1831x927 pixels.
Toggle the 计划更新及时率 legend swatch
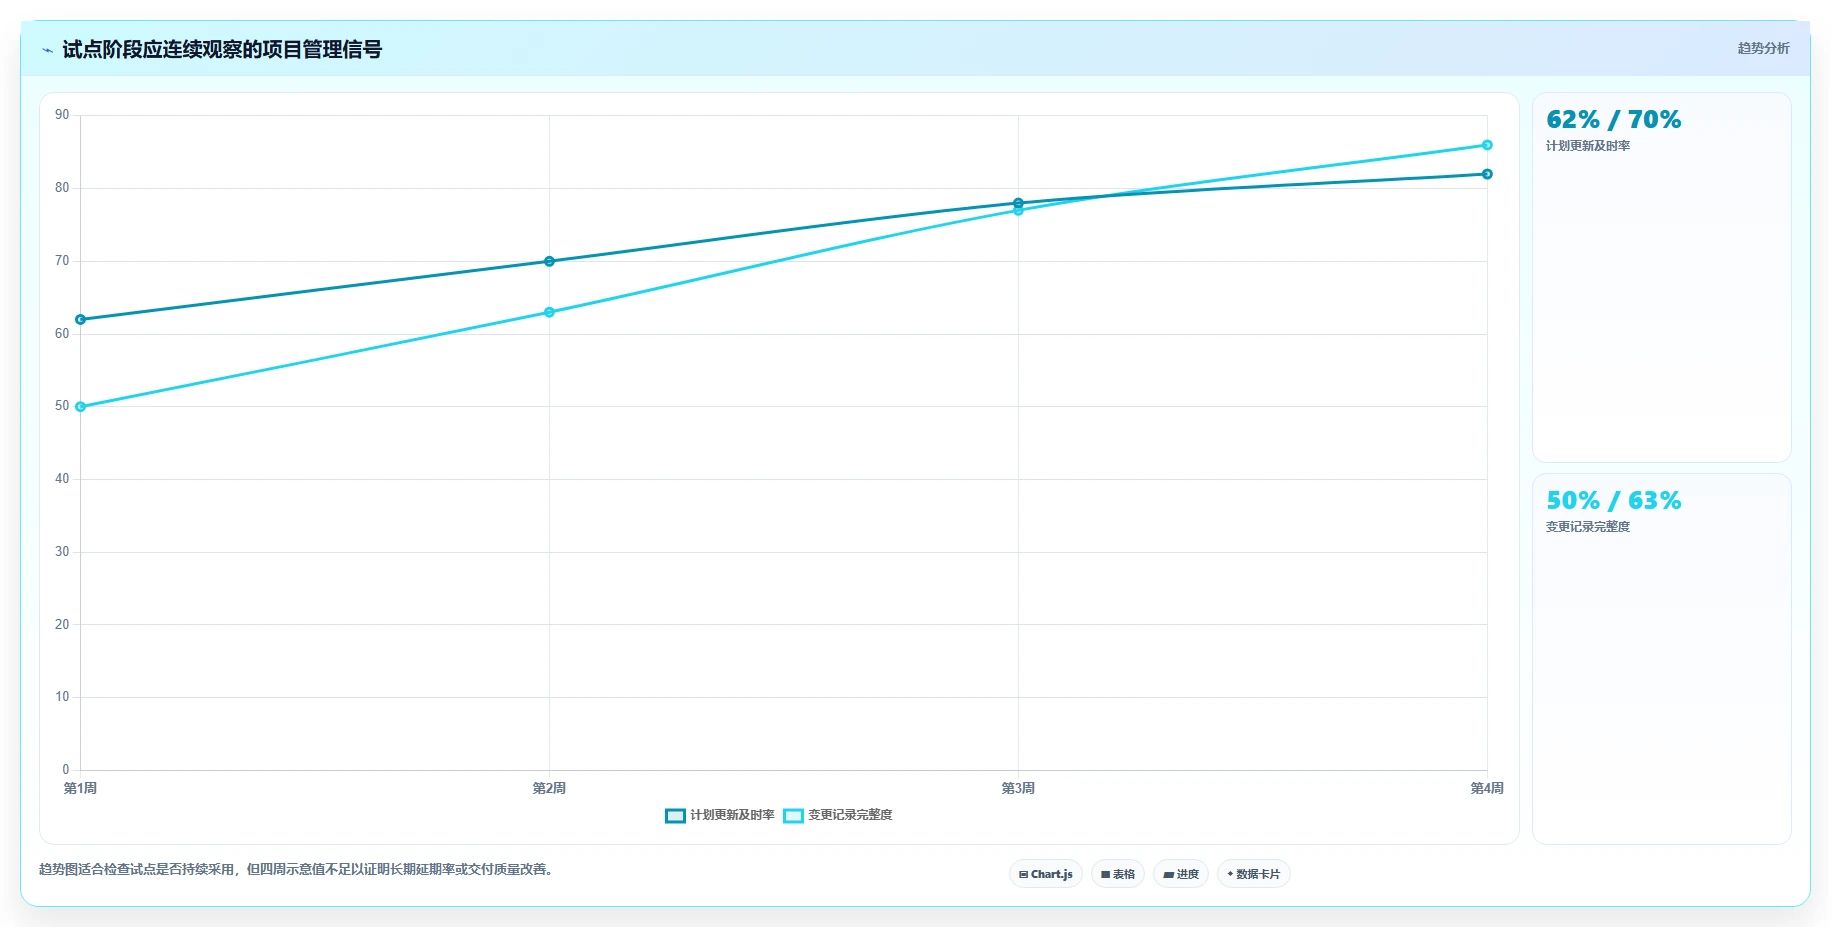click(x=675, y=815)
